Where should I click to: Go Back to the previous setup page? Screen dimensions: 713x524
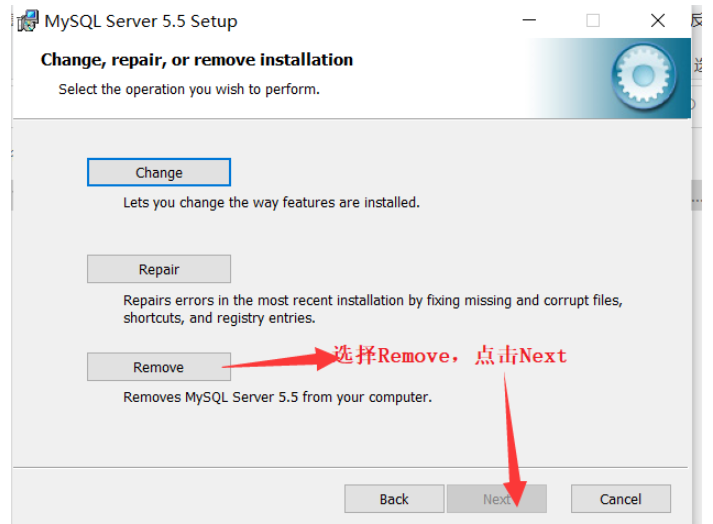pyautogui.click(x=394, y=499)
